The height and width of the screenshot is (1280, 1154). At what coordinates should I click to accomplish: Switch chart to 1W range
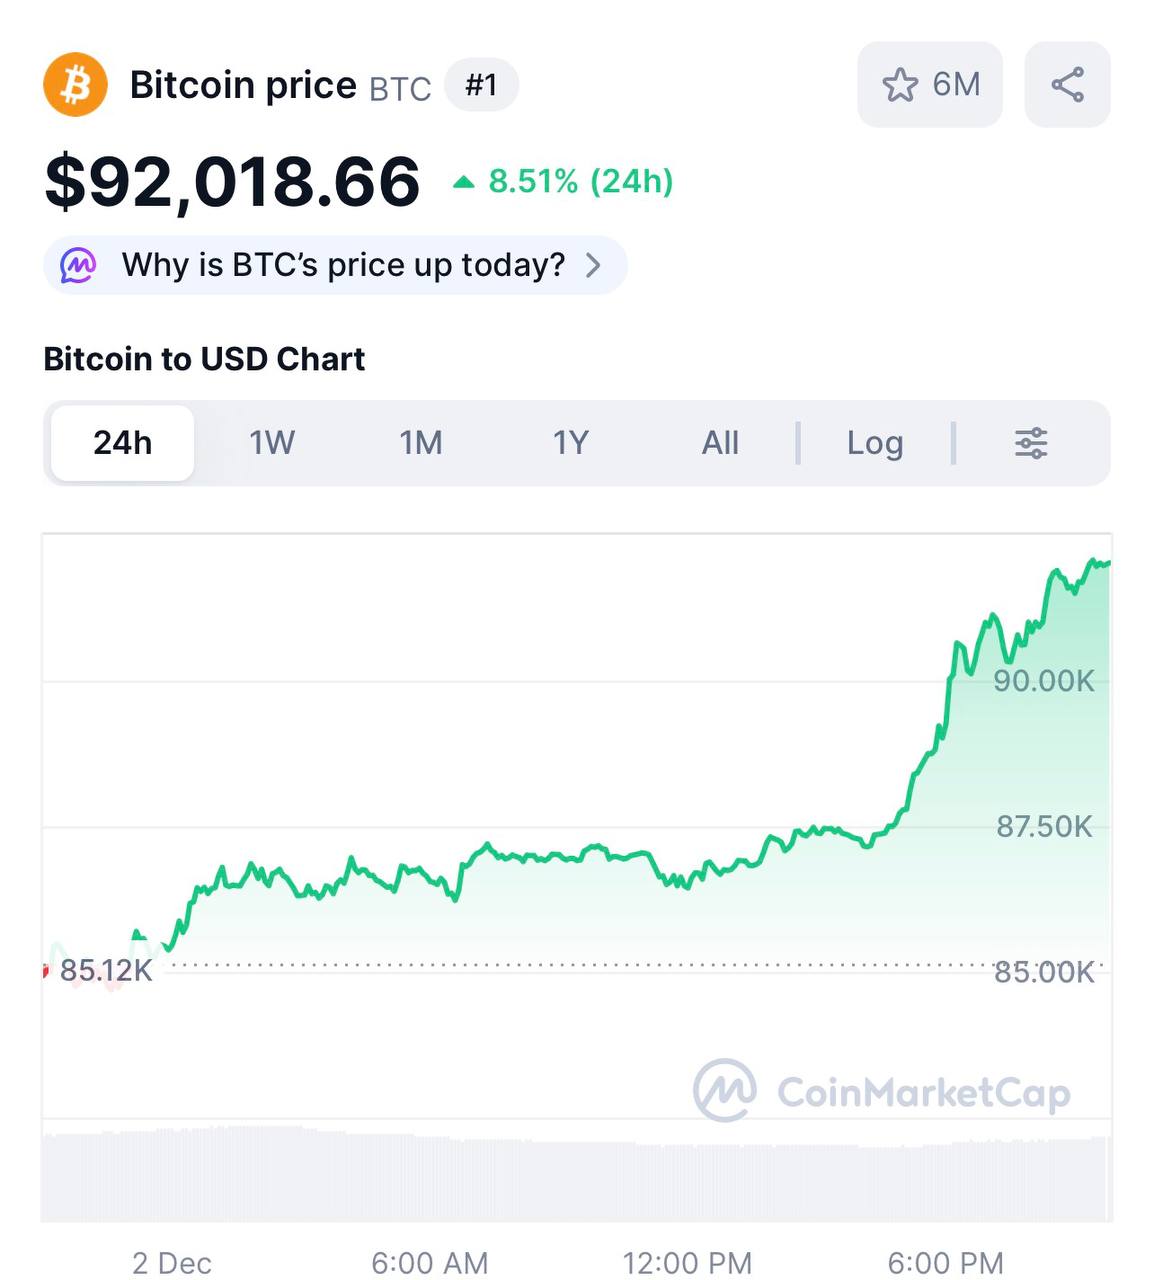pos(272,443)
